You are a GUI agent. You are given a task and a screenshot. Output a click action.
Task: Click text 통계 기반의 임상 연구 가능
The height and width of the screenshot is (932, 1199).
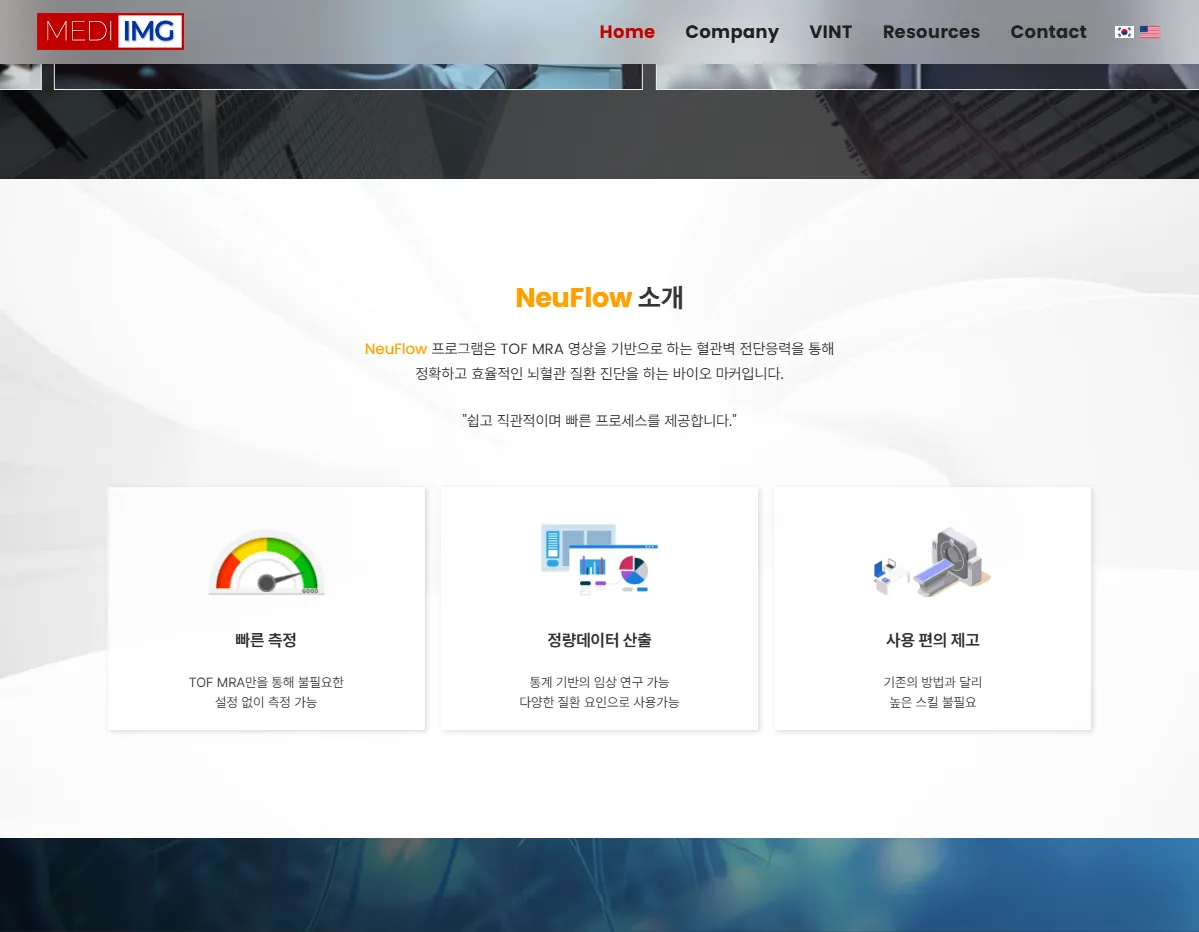tap(600, 682)
